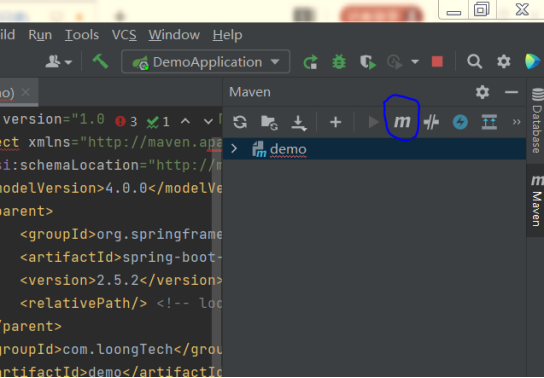
Task: Open the Tools menu
Action: coord(82,35)
